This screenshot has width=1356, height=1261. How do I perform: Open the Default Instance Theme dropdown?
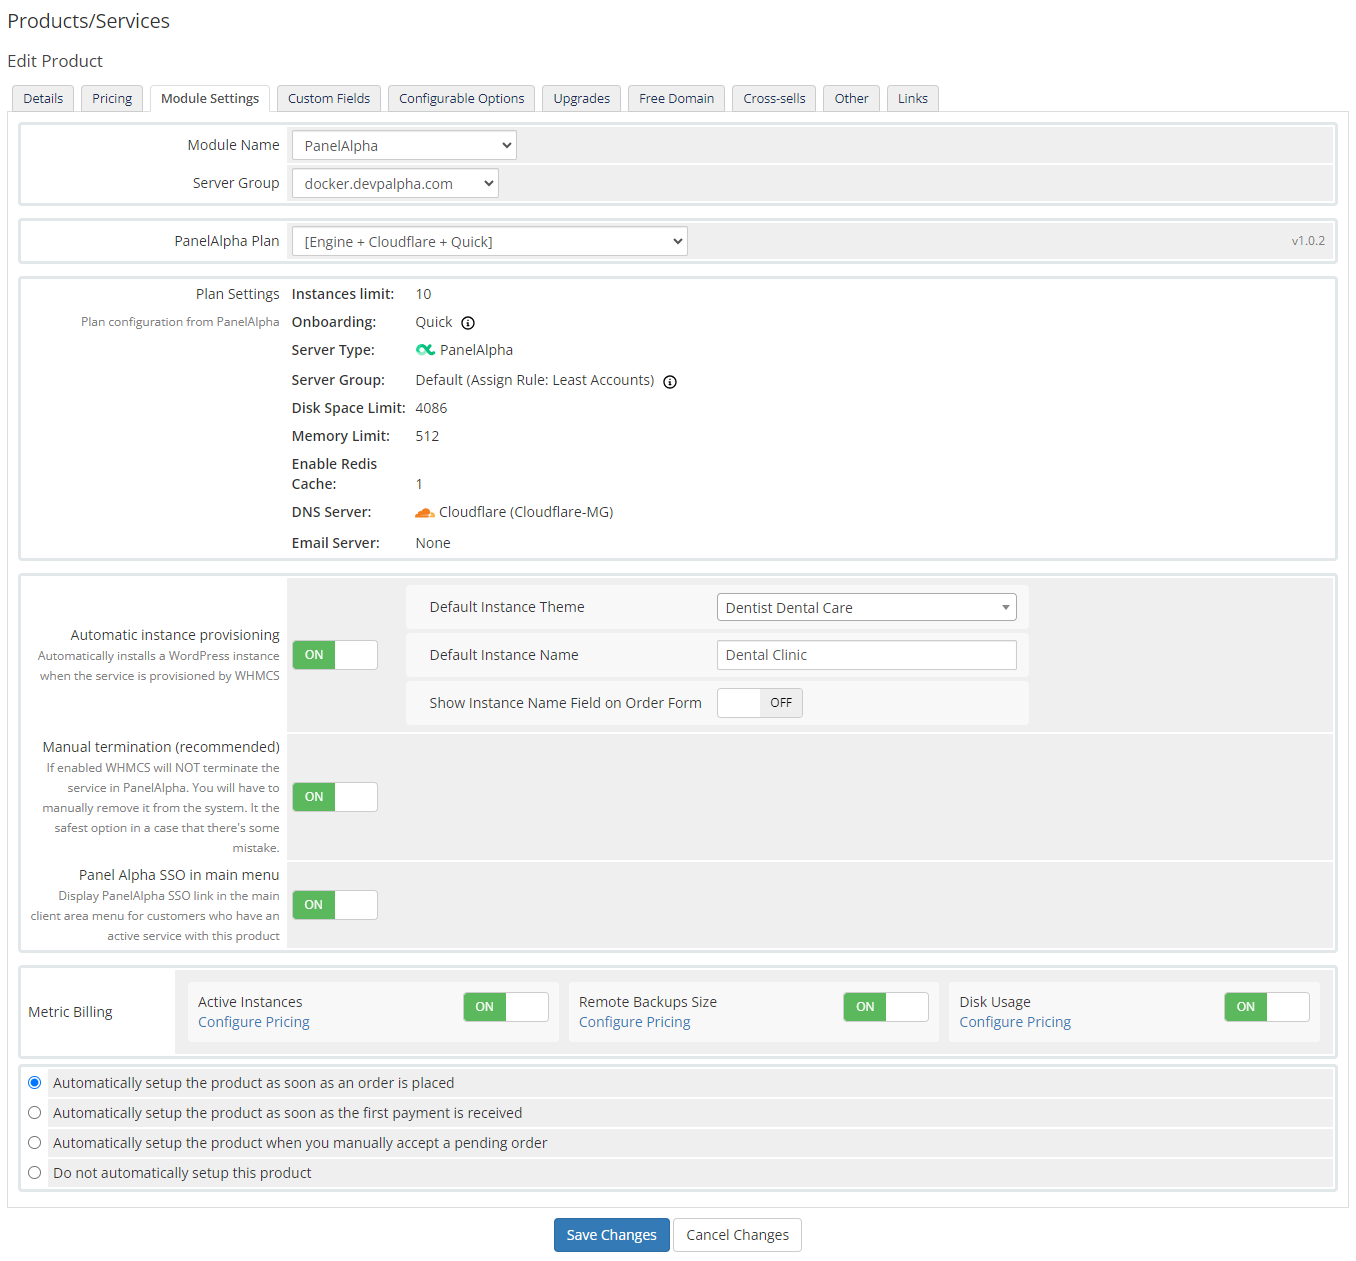click(x=865, y=607)
